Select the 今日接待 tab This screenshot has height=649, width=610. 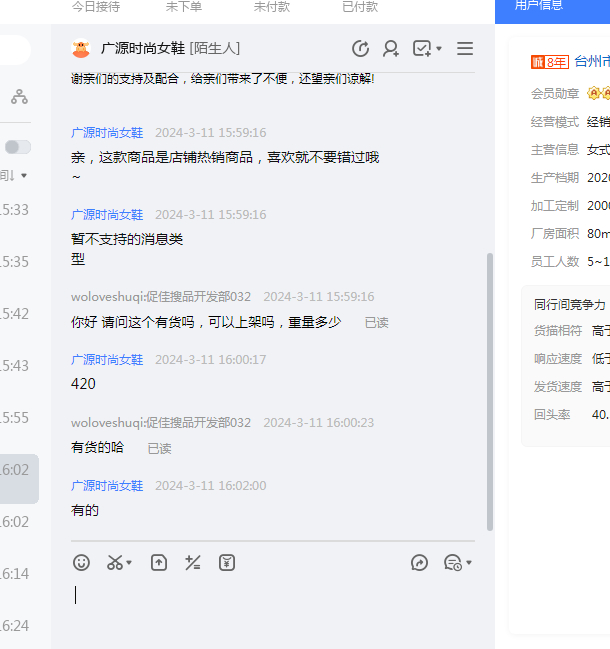coord(96,7)
